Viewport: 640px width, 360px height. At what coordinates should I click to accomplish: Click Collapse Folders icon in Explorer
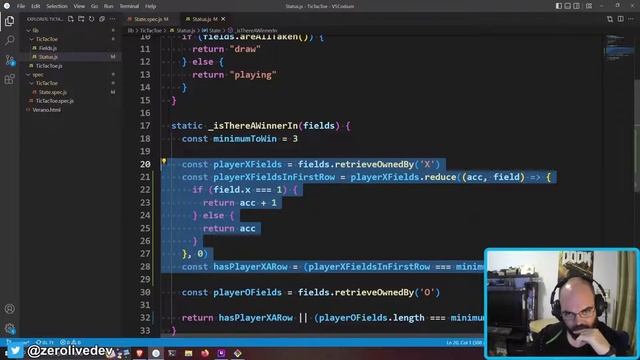(102, 19)
